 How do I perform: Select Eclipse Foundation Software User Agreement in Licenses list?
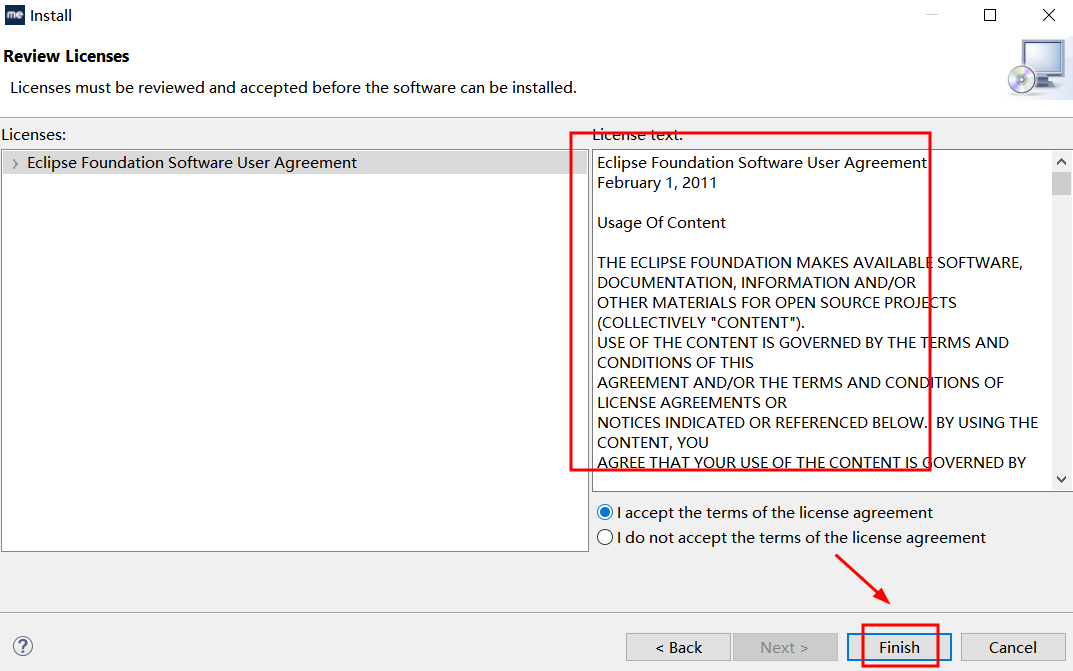coord(295,163)
